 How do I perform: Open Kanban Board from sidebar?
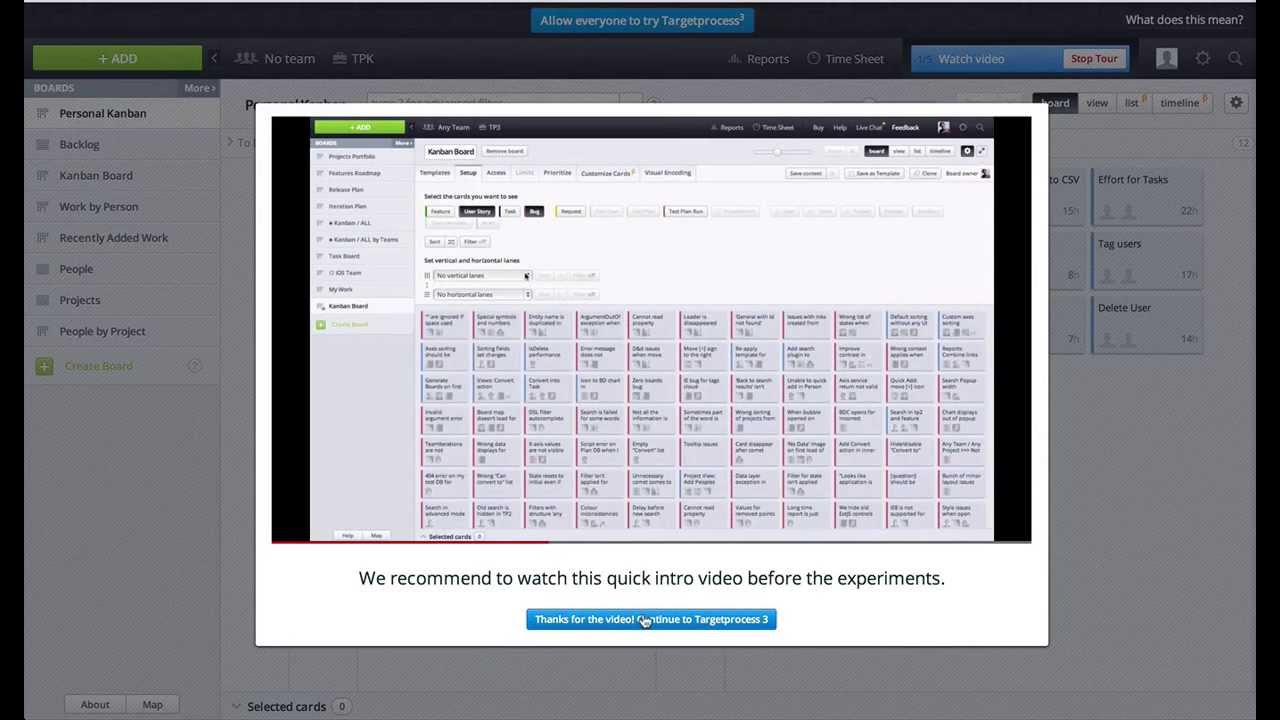tap(121, 175)
